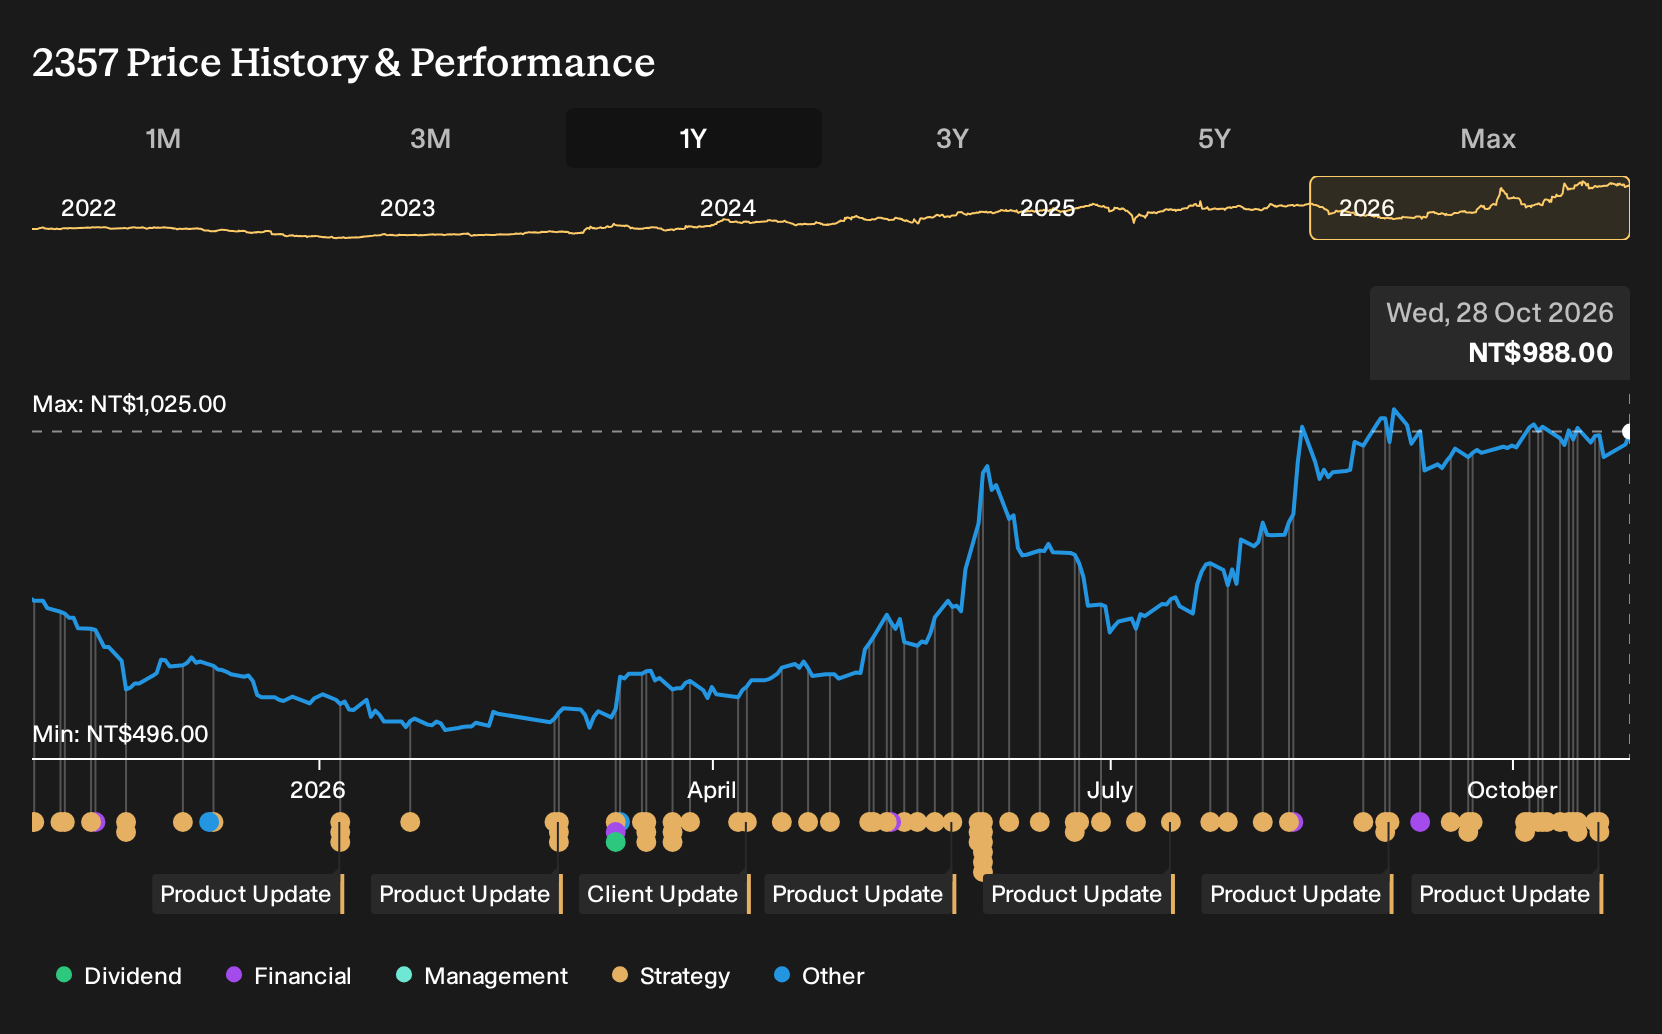
Task: Toggle Financial events in the legend
Action: click(289, 976)
